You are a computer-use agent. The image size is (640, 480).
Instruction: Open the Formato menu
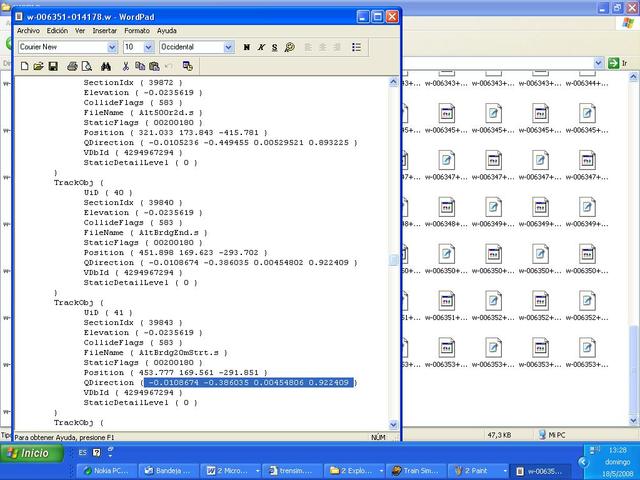(x=136, y=31)
